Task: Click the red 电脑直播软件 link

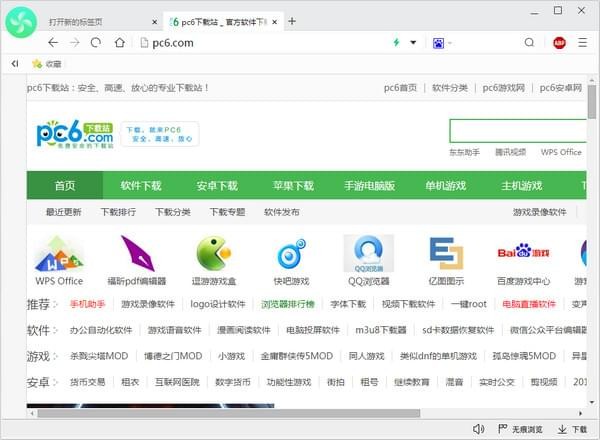Action: pos(529,304)
